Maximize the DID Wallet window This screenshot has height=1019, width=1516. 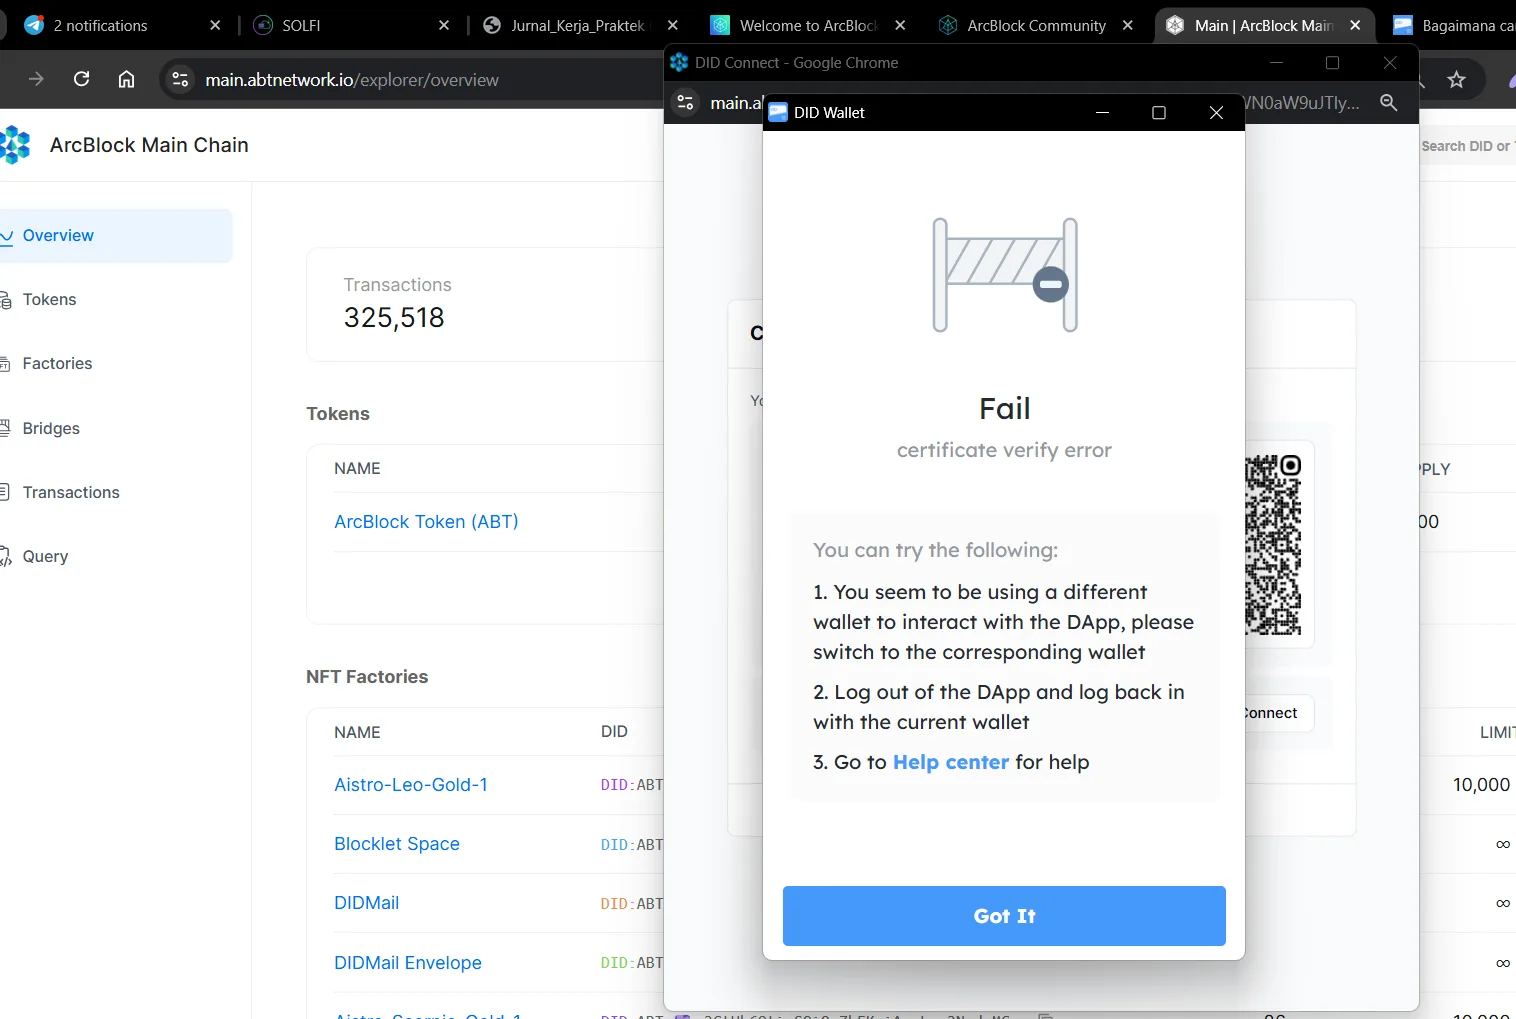pyautogui.click(x=1159, y=112)
